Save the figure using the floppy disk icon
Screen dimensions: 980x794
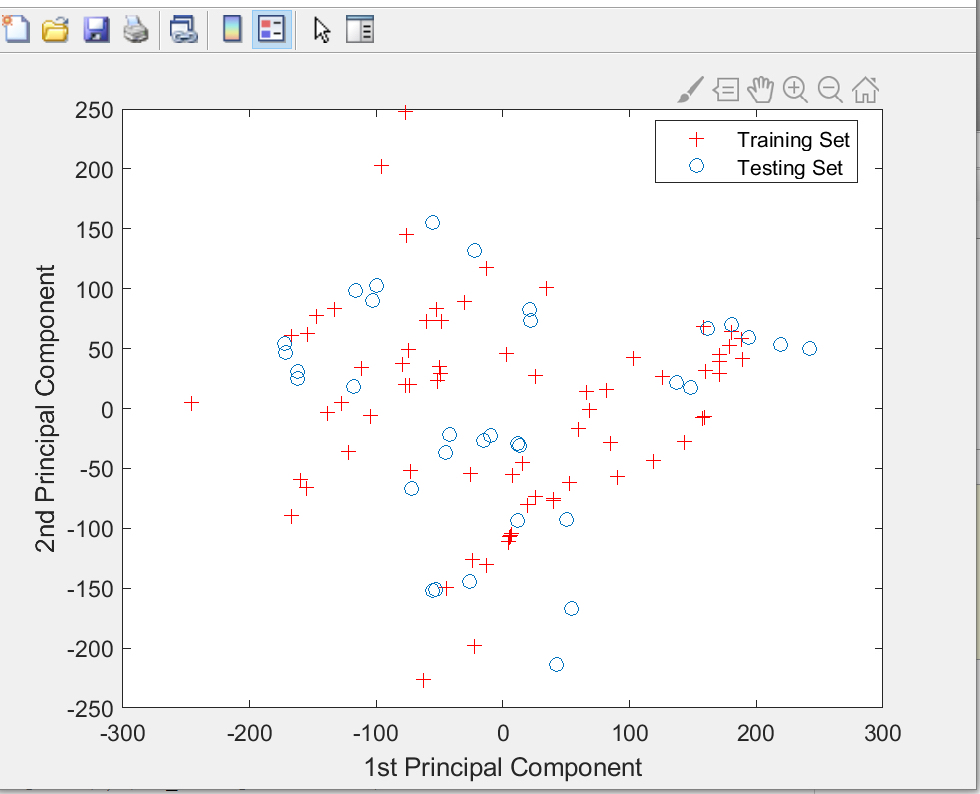[96, 29]
